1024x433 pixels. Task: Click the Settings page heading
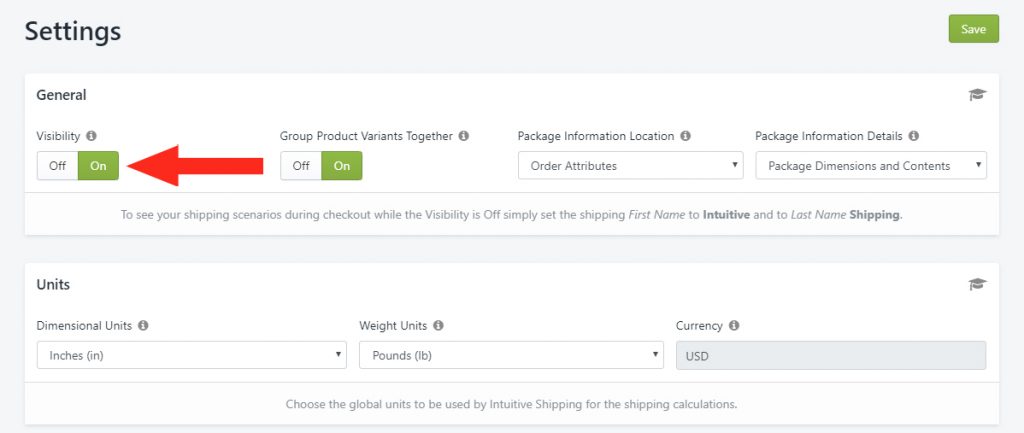(72, 31)
